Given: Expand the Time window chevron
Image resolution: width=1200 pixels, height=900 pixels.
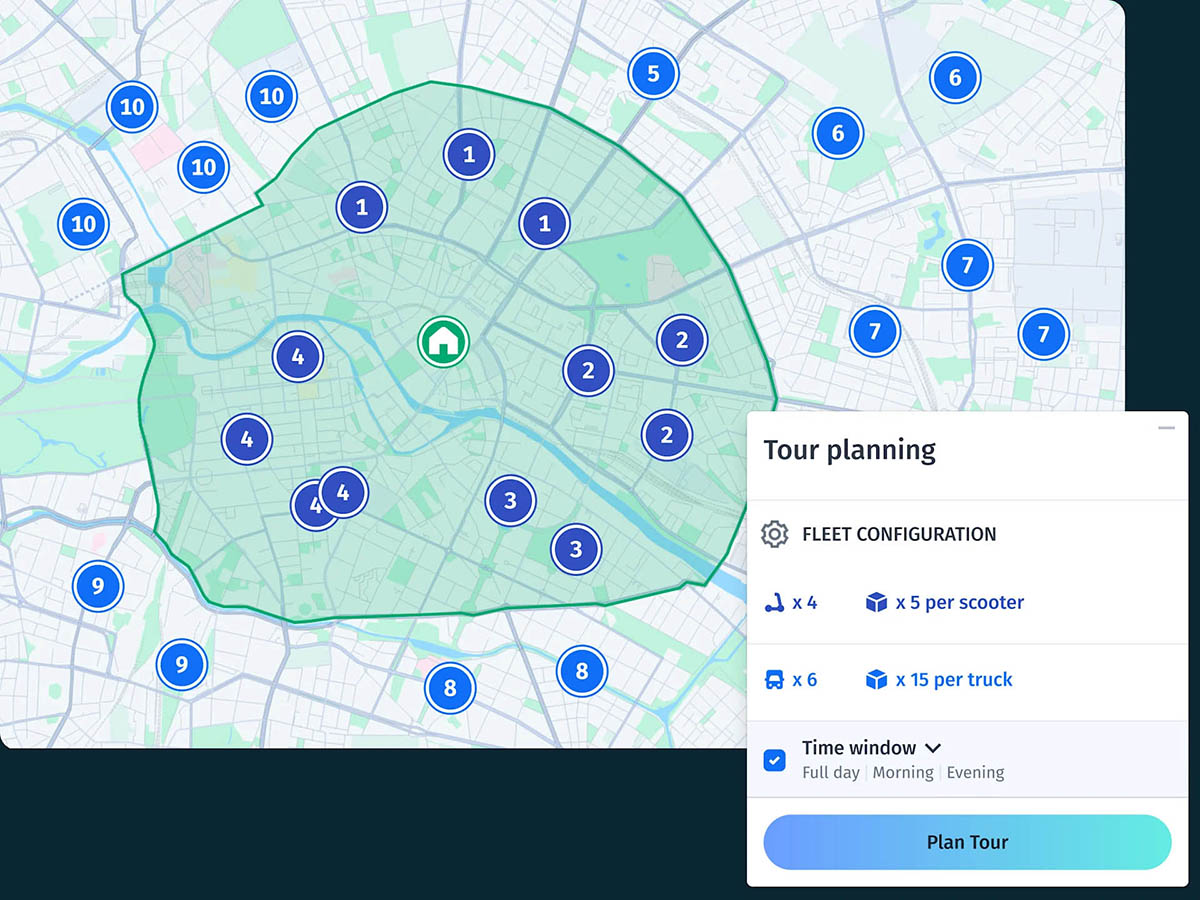Looking at the screenshot, I should click(933, 748).
